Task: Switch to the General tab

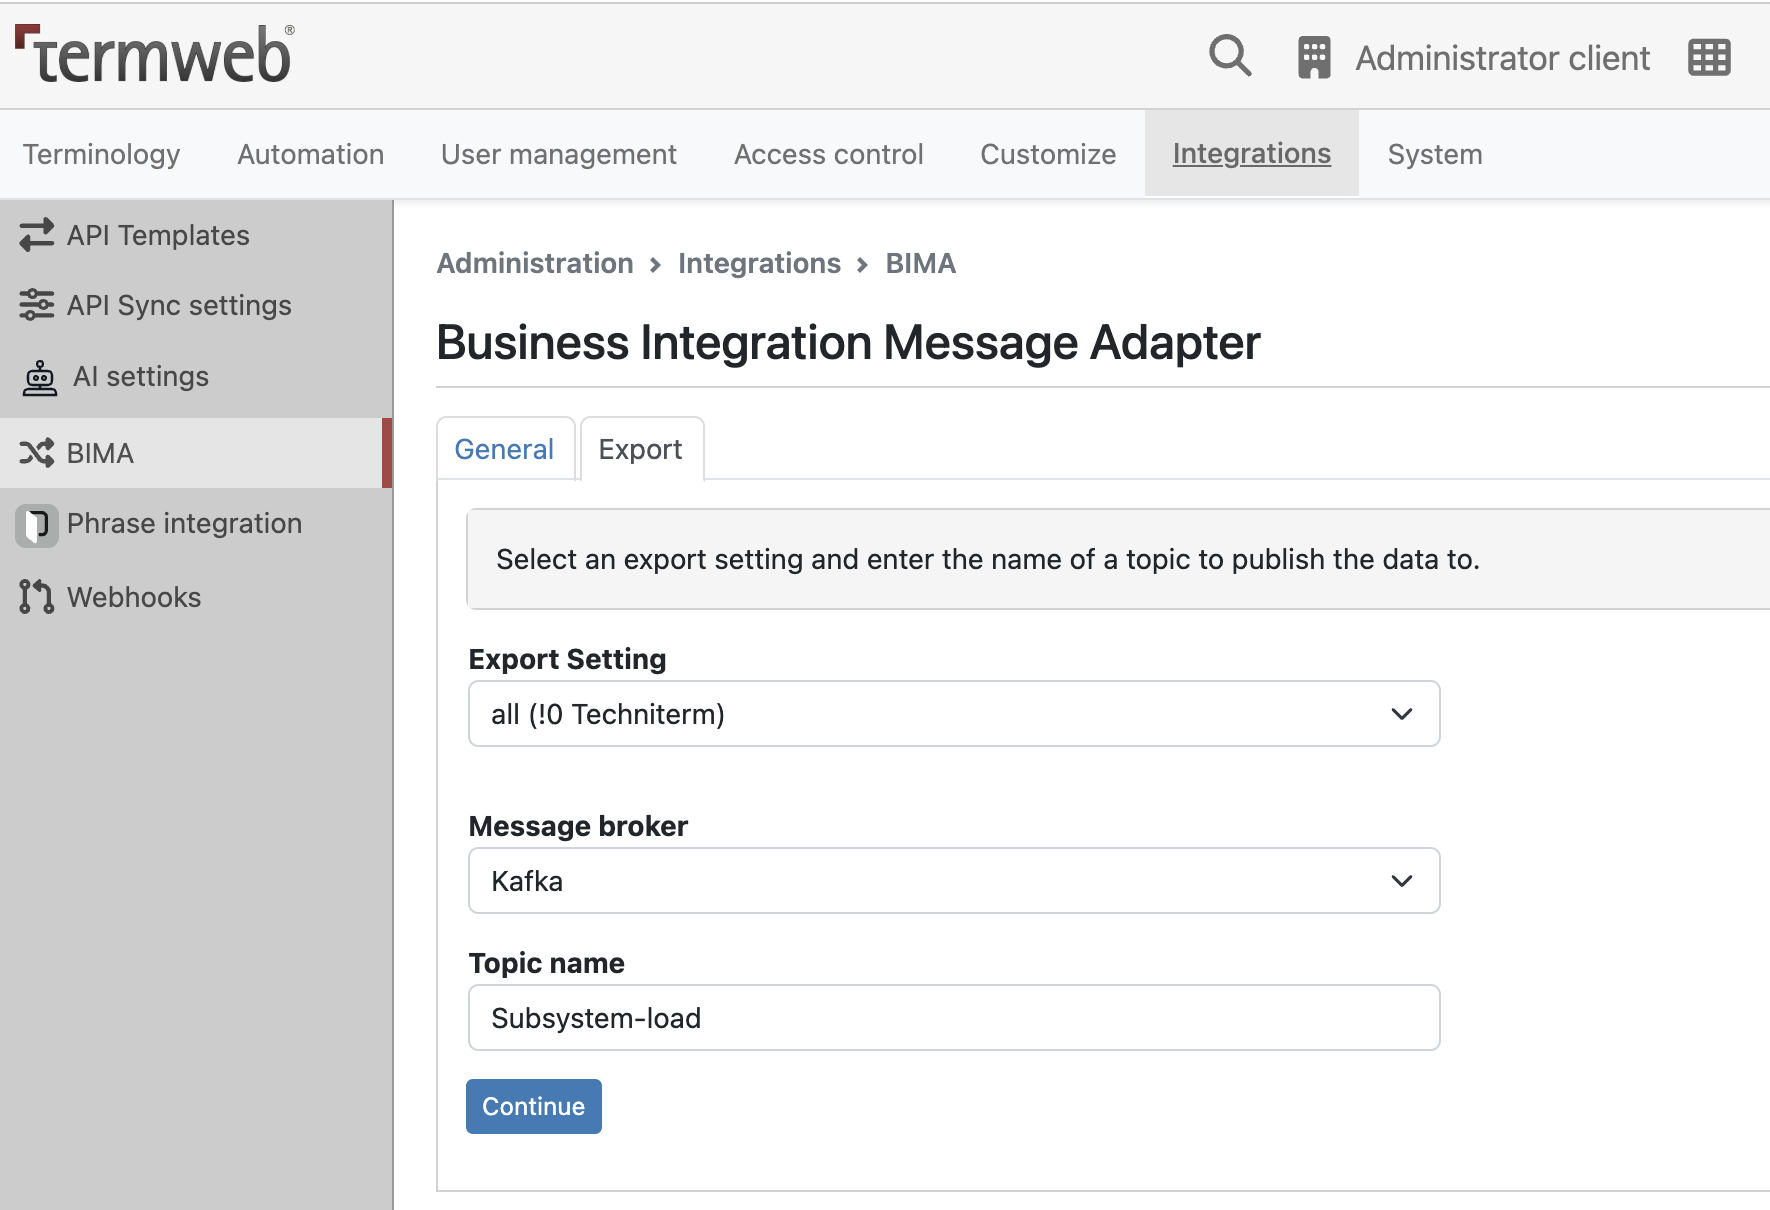Action: click(x=504, y=449)
